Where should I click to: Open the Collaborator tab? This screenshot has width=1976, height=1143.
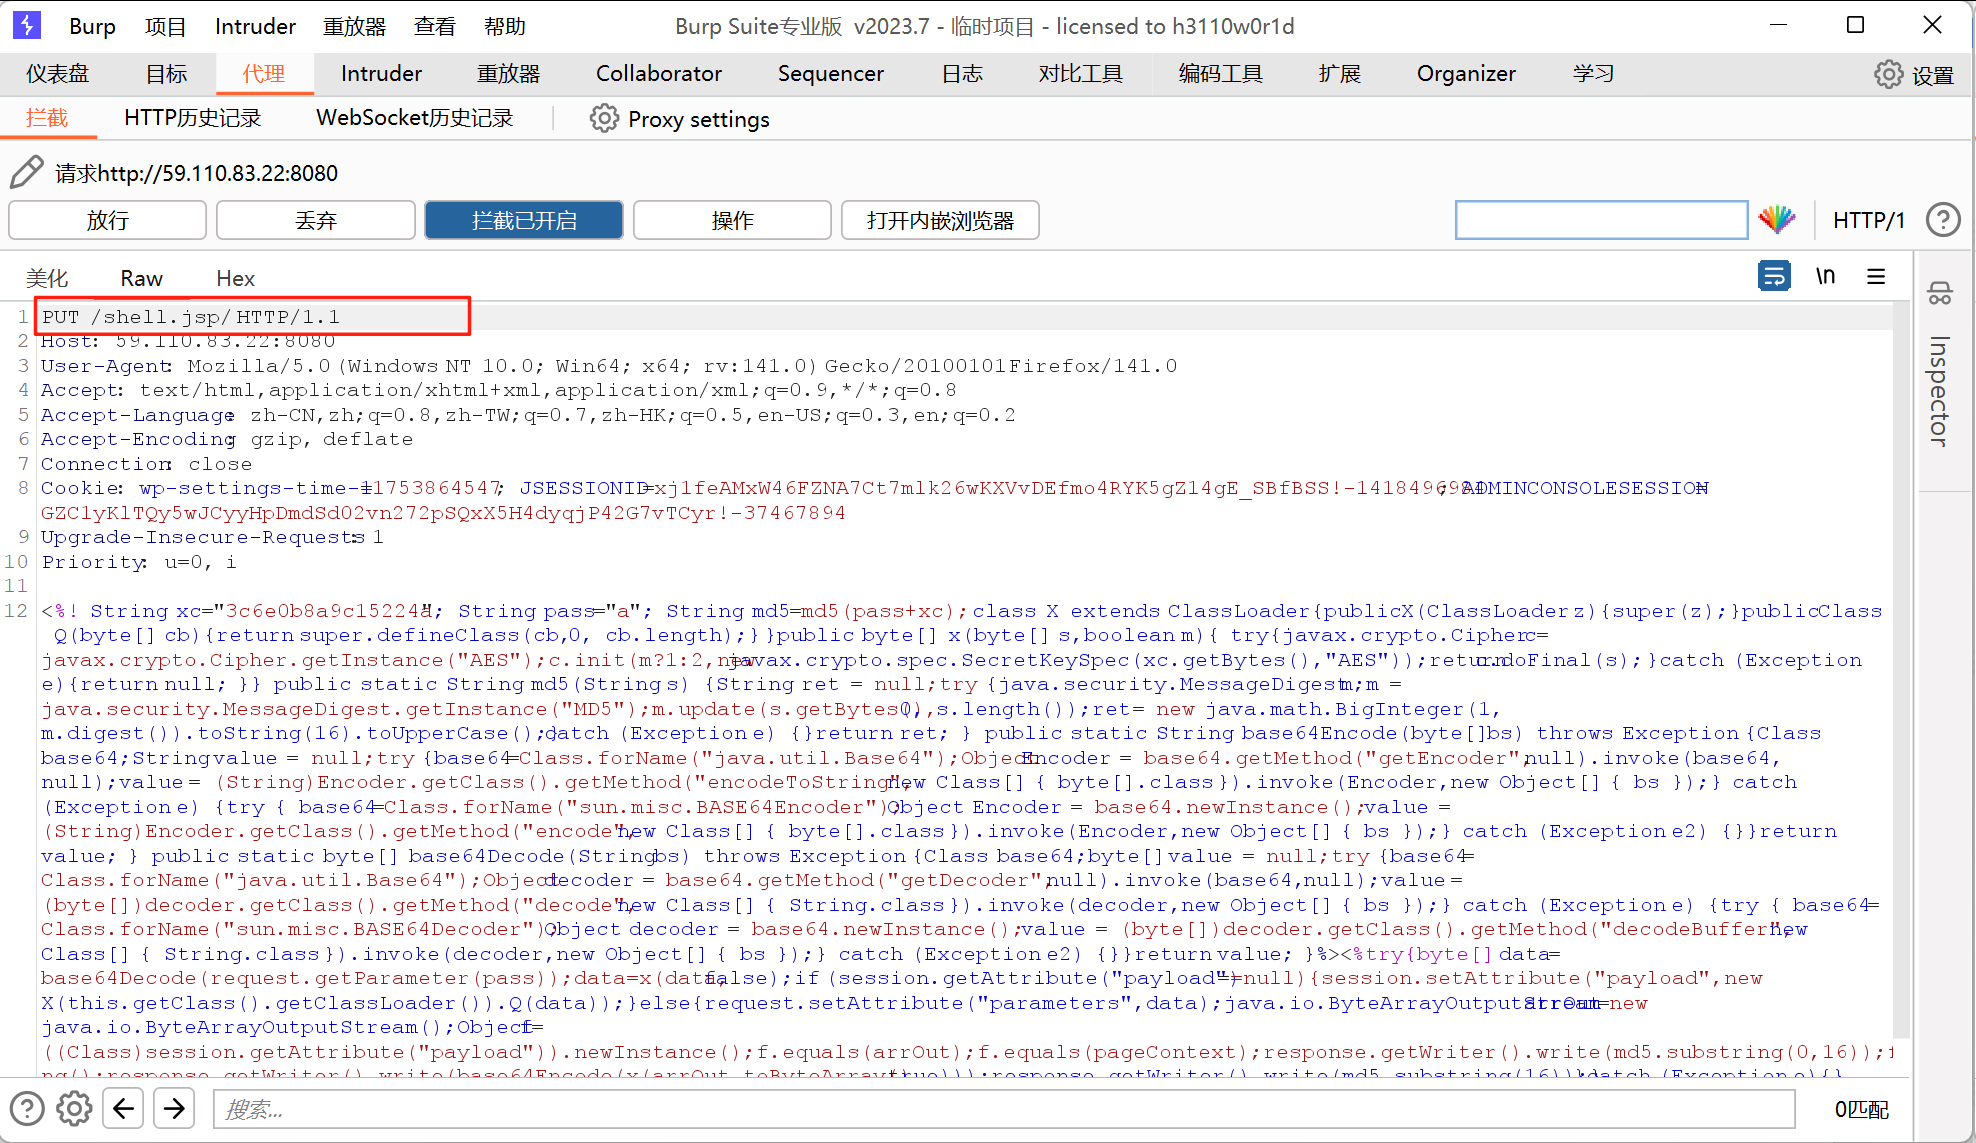point(658,74)
